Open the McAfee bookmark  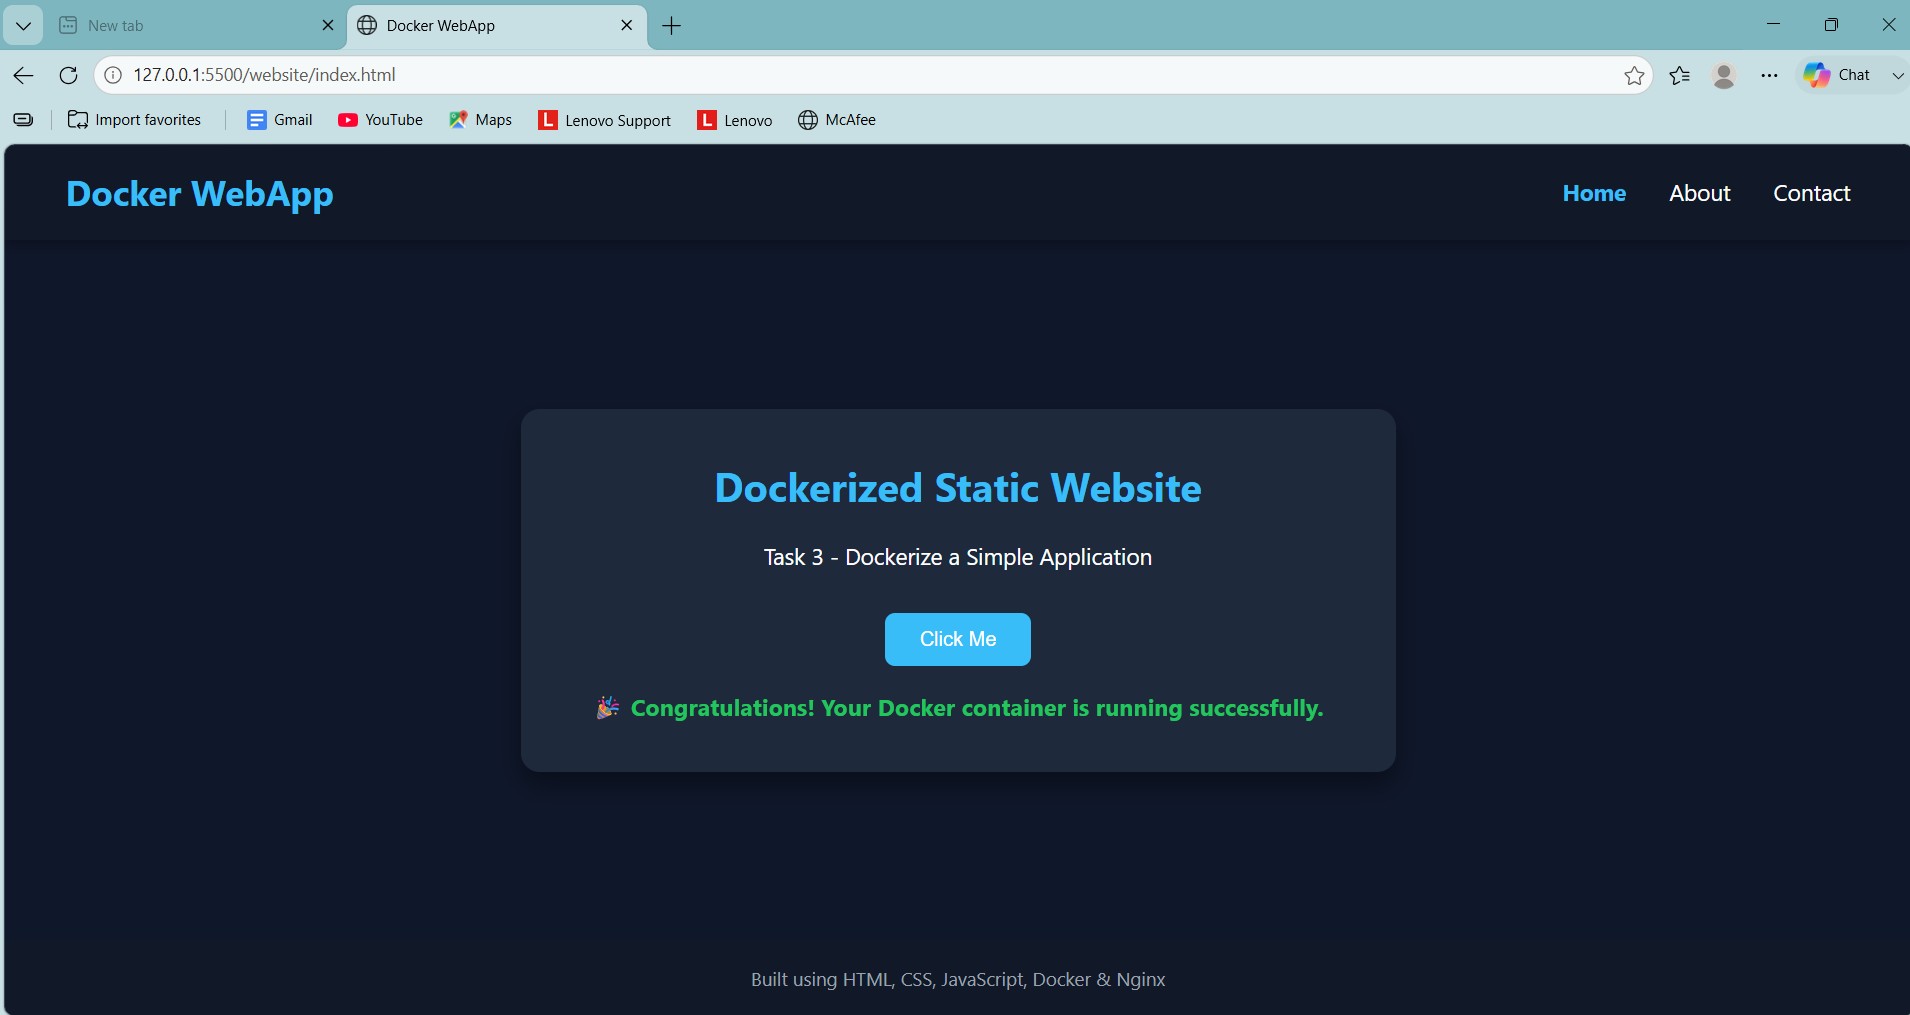pos(837,120)
